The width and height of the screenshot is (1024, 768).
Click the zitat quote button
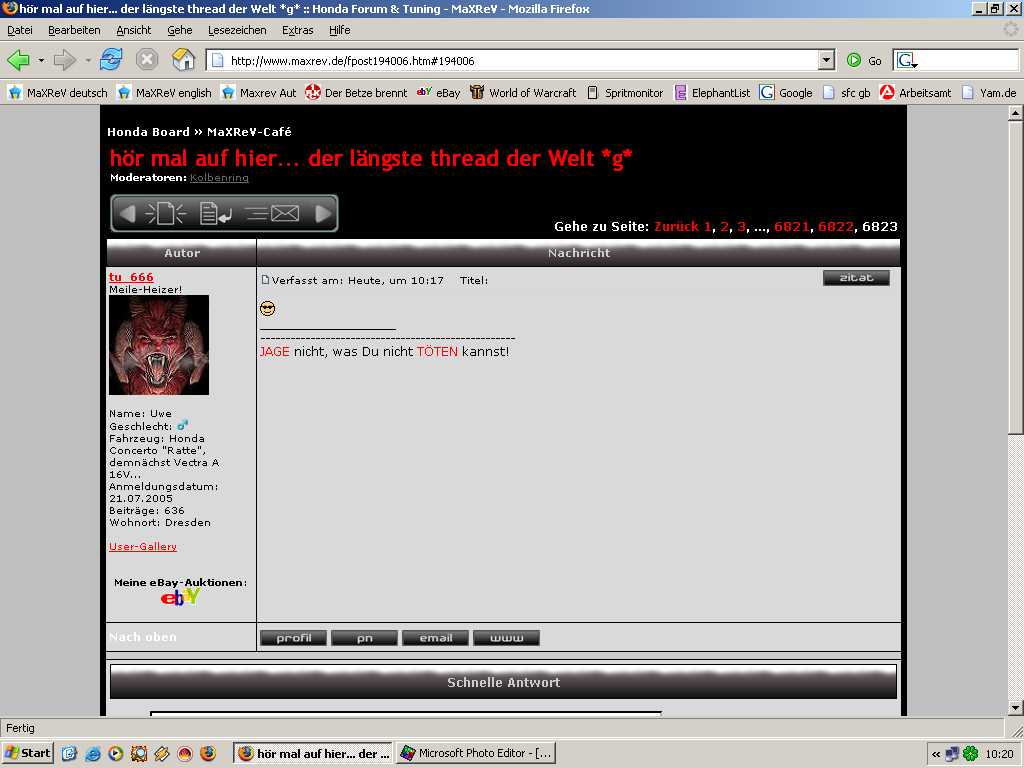856,278
